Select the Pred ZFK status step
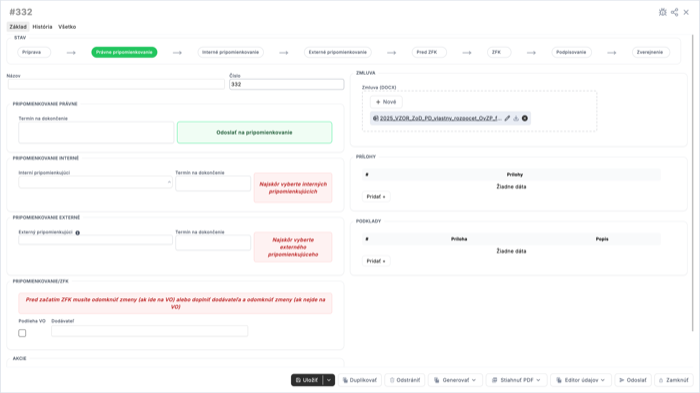Image resolution: width=700 pixels, height=393 pixels. pos(429,52)
